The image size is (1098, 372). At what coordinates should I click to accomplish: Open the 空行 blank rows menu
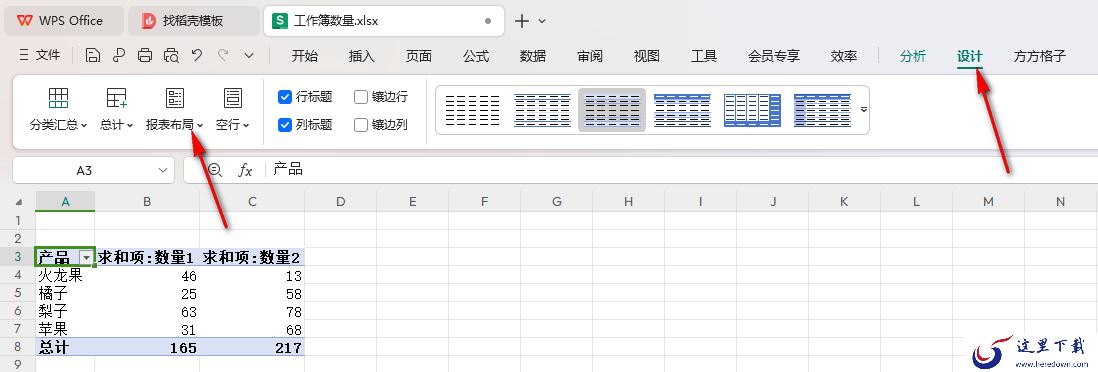tap(232, 110)
